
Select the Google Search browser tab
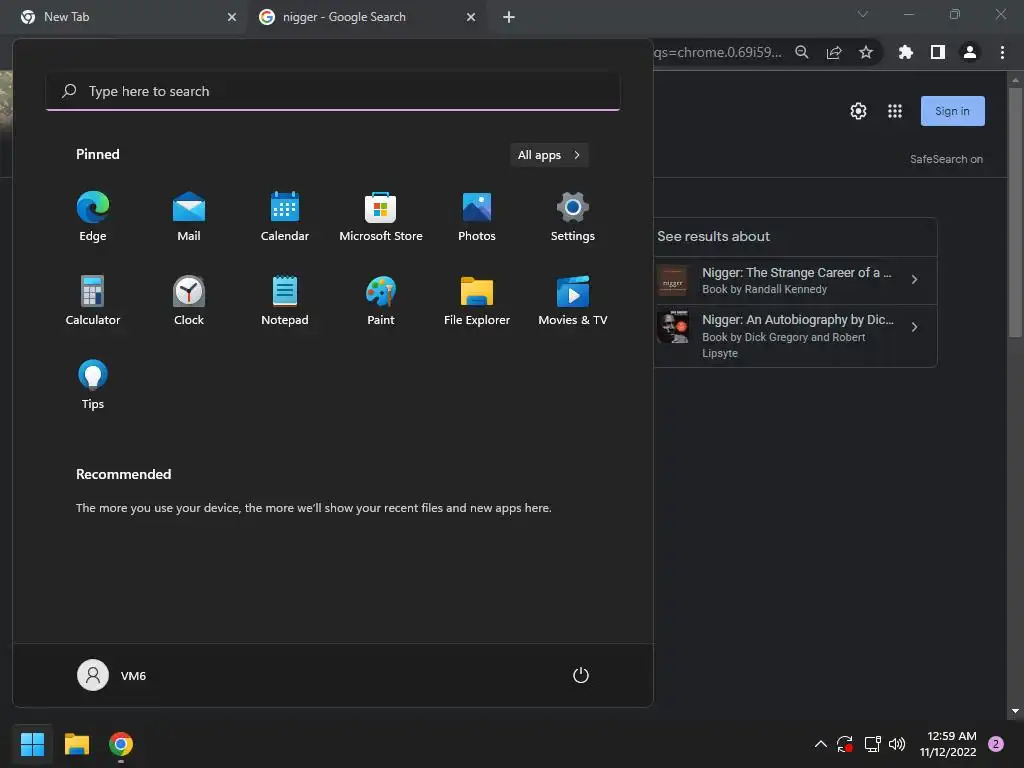366,17
